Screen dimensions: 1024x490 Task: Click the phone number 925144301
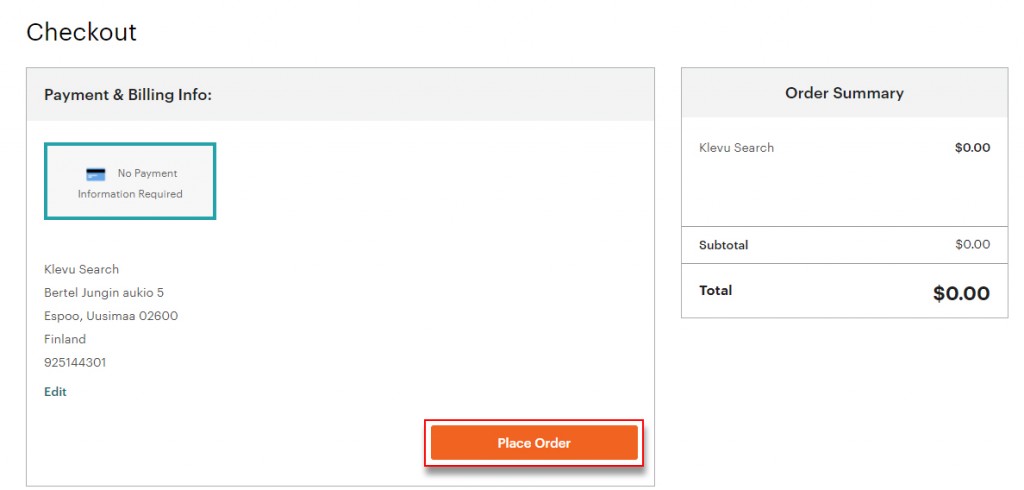[x=75, y=362]
